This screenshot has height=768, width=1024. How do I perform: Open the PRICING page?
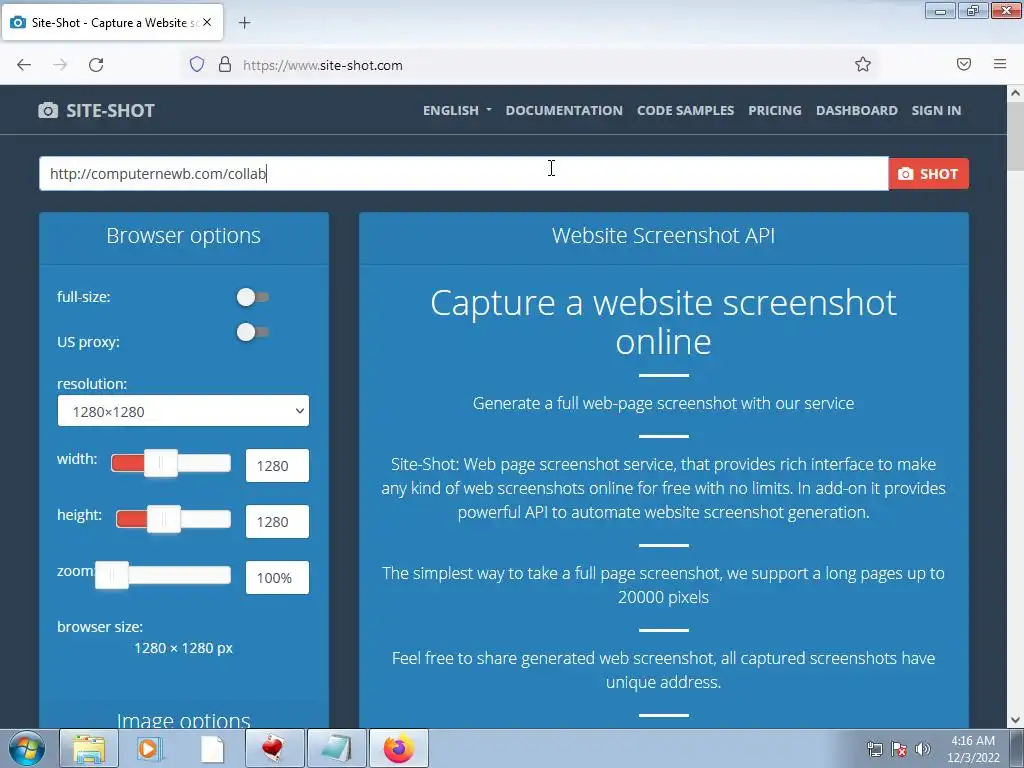775,110
